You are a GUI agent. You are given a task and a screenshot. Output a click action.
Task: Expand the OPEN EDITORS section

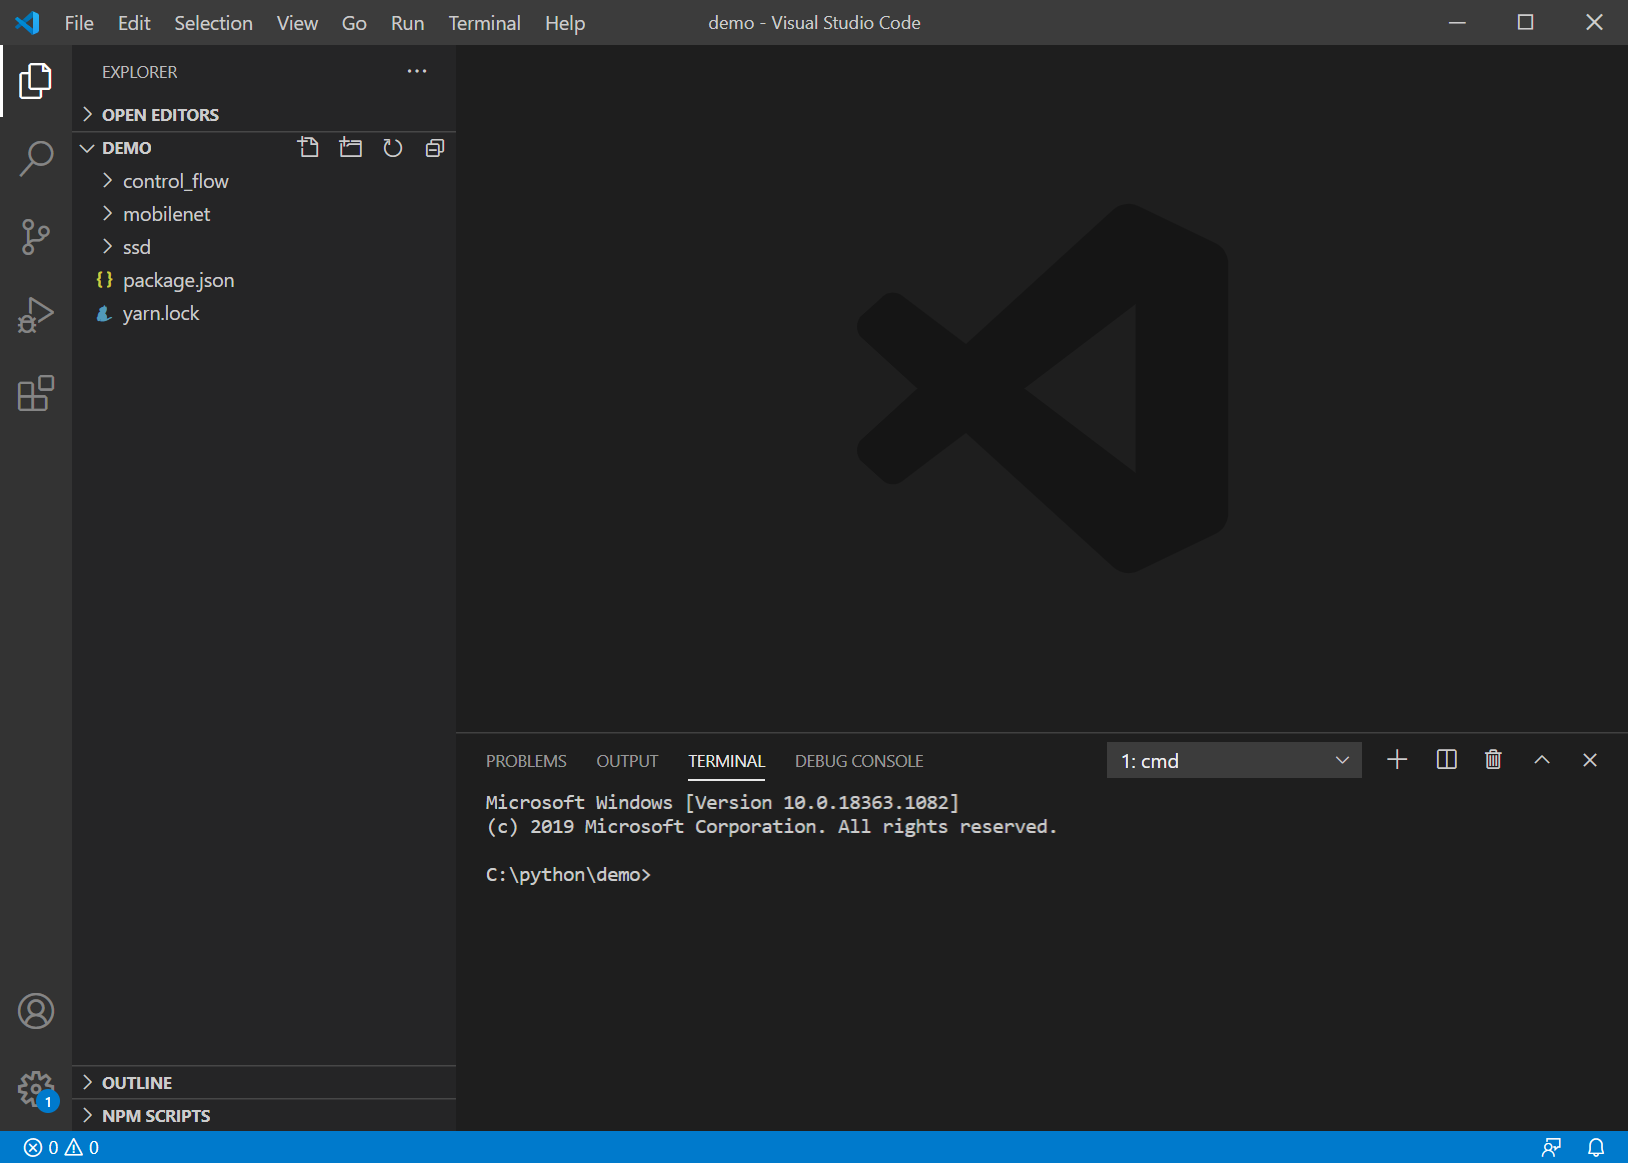[264, 115]
